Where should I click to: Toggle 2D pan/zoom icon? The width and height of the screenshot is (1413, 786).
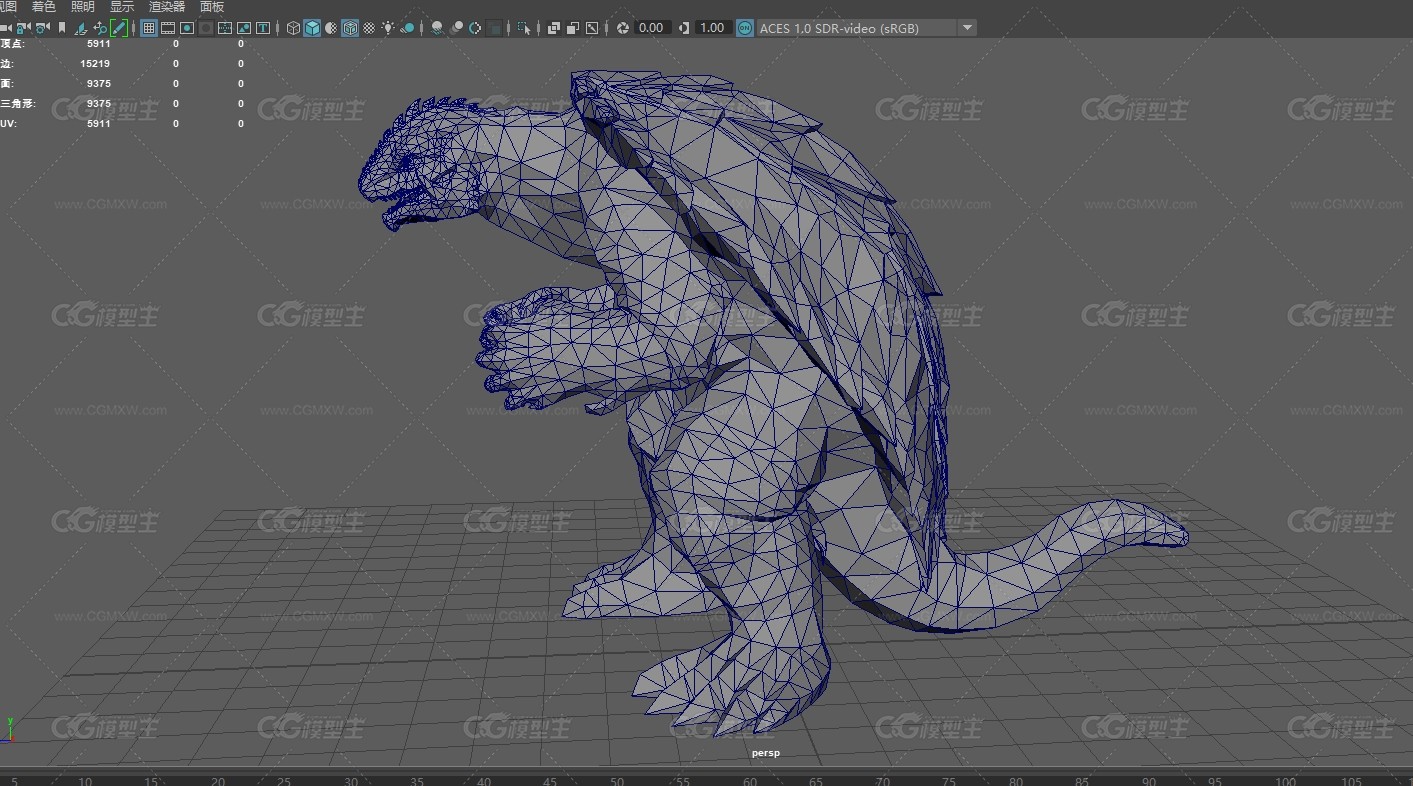(x=100, y=28)
